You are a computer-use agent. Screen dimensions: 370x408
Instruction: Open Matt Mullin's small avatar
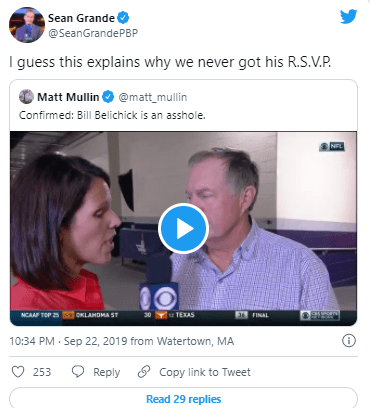[26, 97]
